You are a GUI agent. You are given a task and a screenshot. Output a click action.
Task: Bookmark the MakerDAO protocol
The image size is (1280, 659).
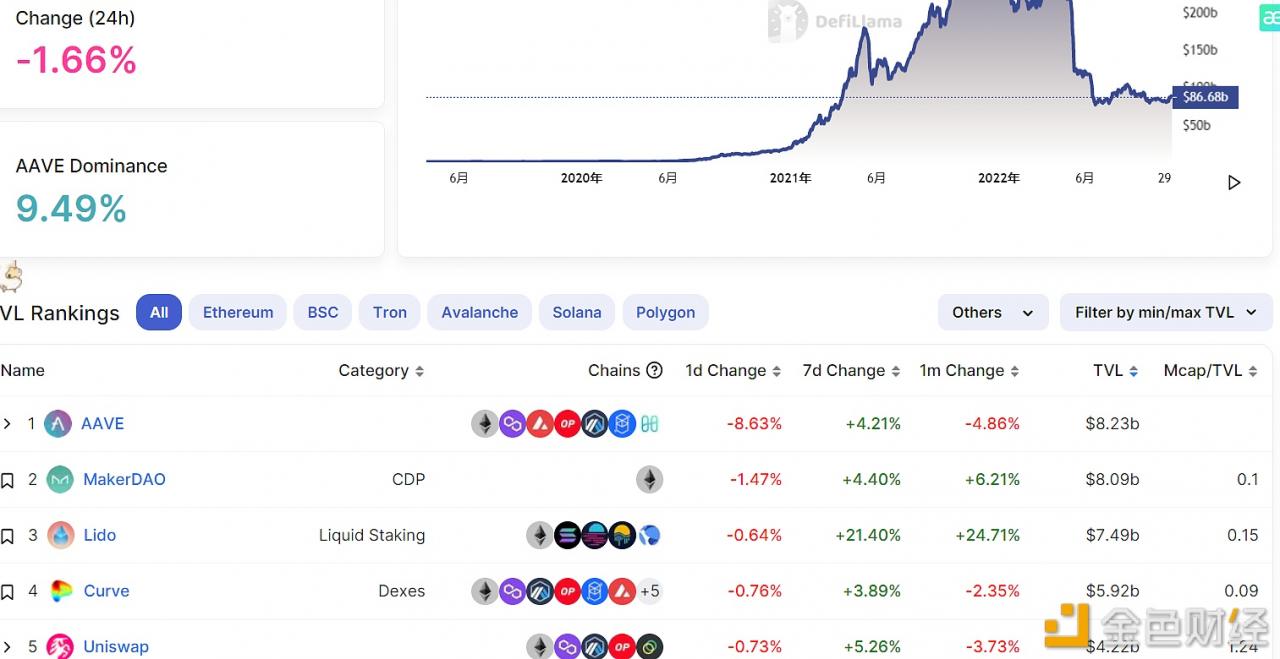pos(9,479)
